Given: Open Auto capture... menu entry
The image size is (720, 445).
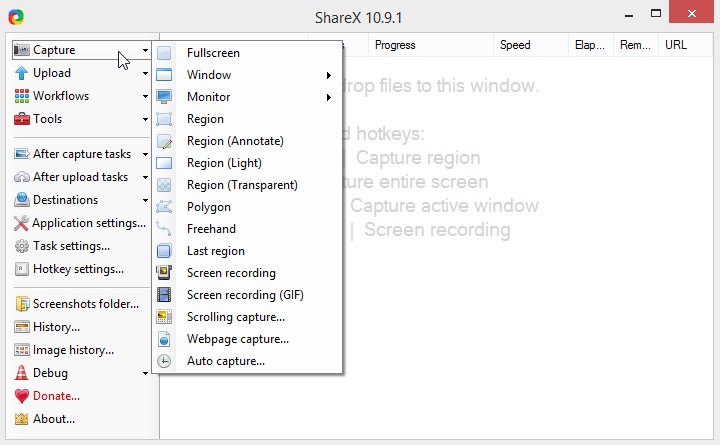Looking at the screenshot, I should [x=247, y=361].
